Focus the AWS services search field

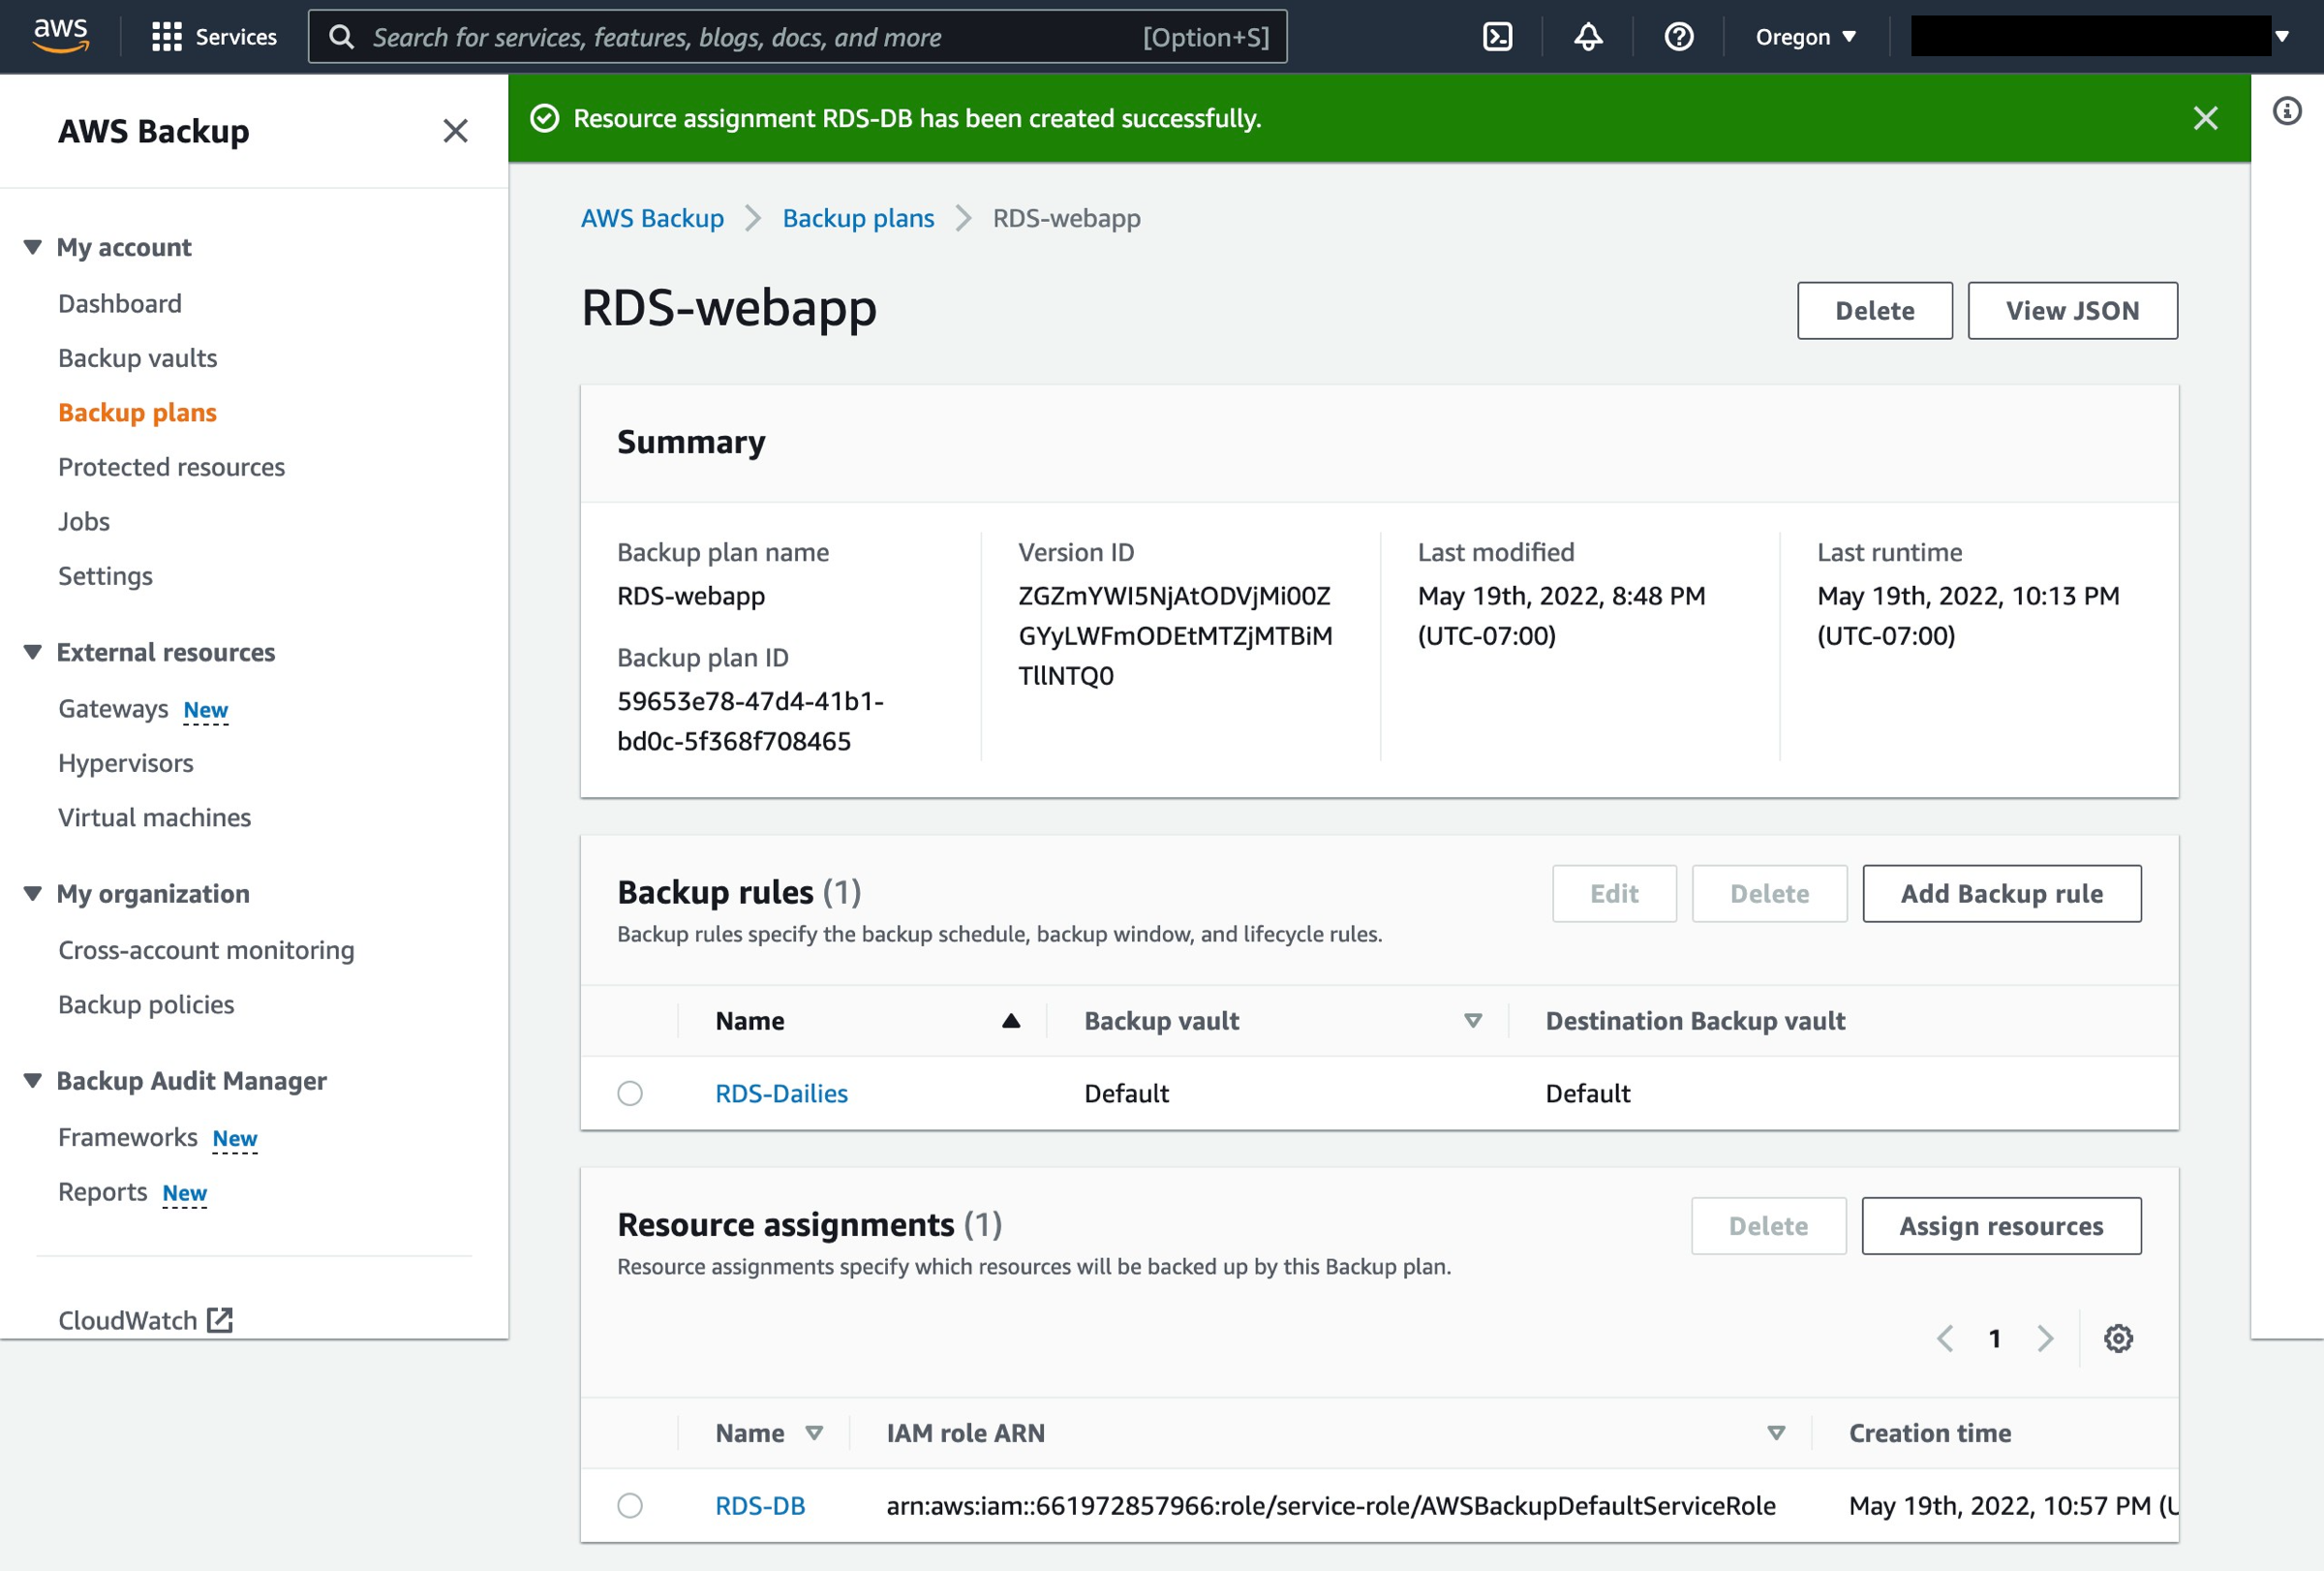798,37
